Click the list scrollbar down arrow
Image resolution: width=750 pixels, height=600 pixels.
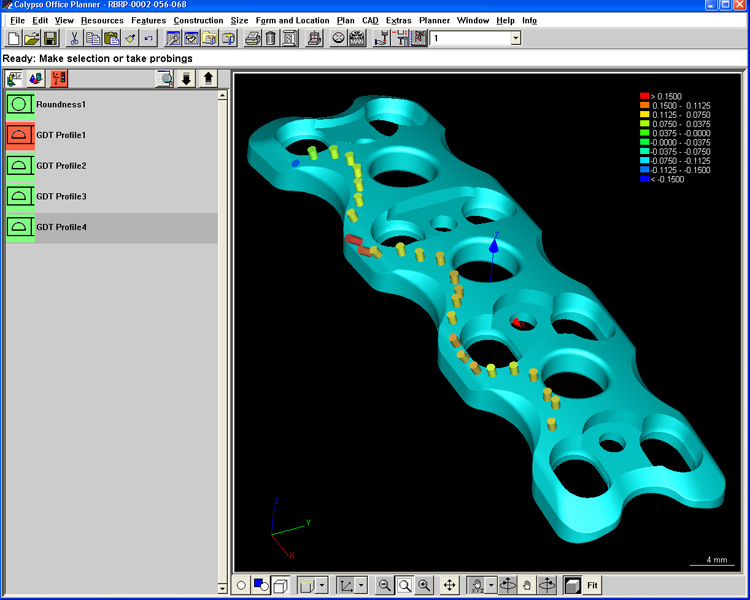pyautogui.click(x=222, y=588)
